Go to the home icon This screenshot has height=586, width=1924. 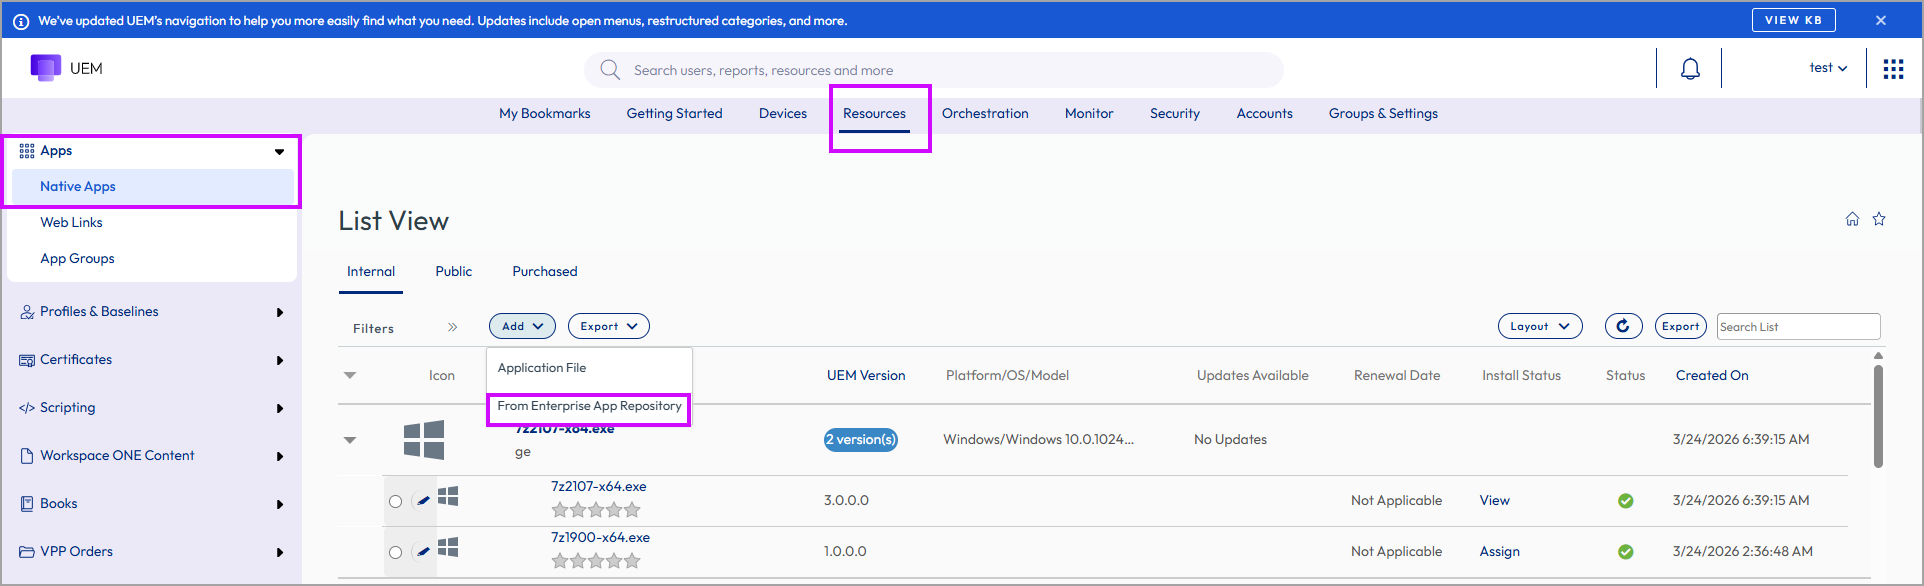(1852, 219)
